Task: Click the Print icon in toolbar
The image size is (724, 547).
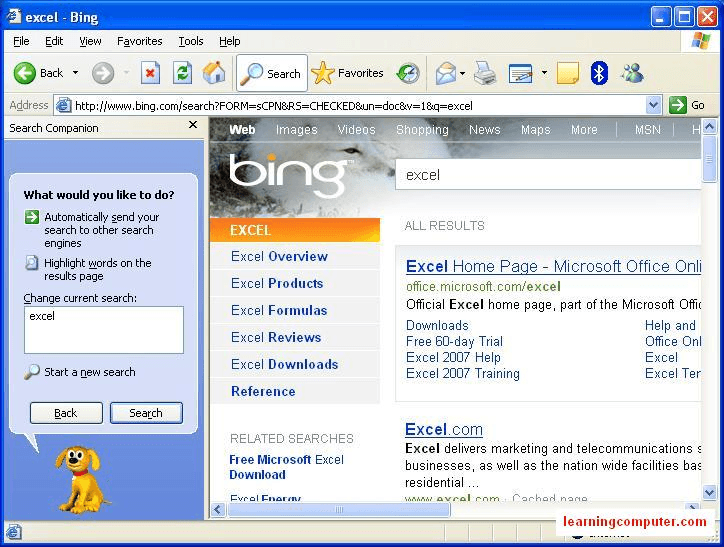Action: tap(485, 73)
